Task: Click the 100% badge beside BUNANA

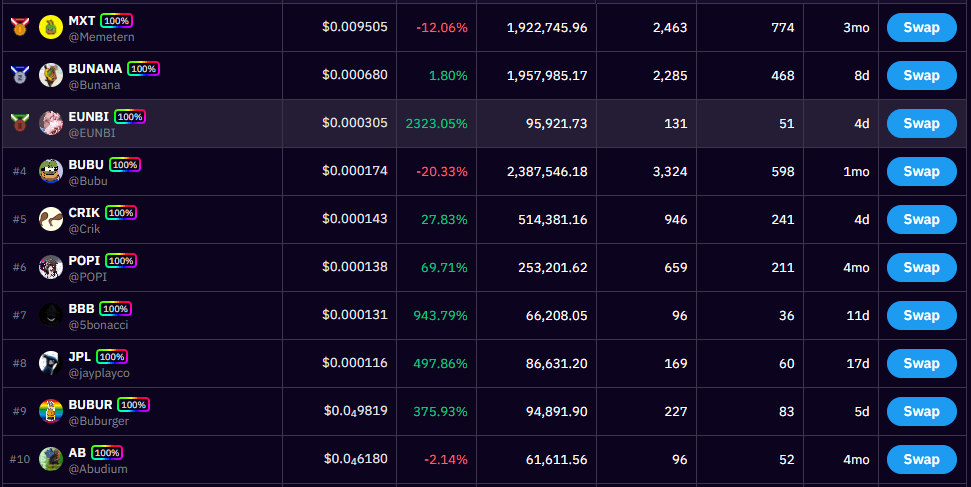Action: pos(143,69)
